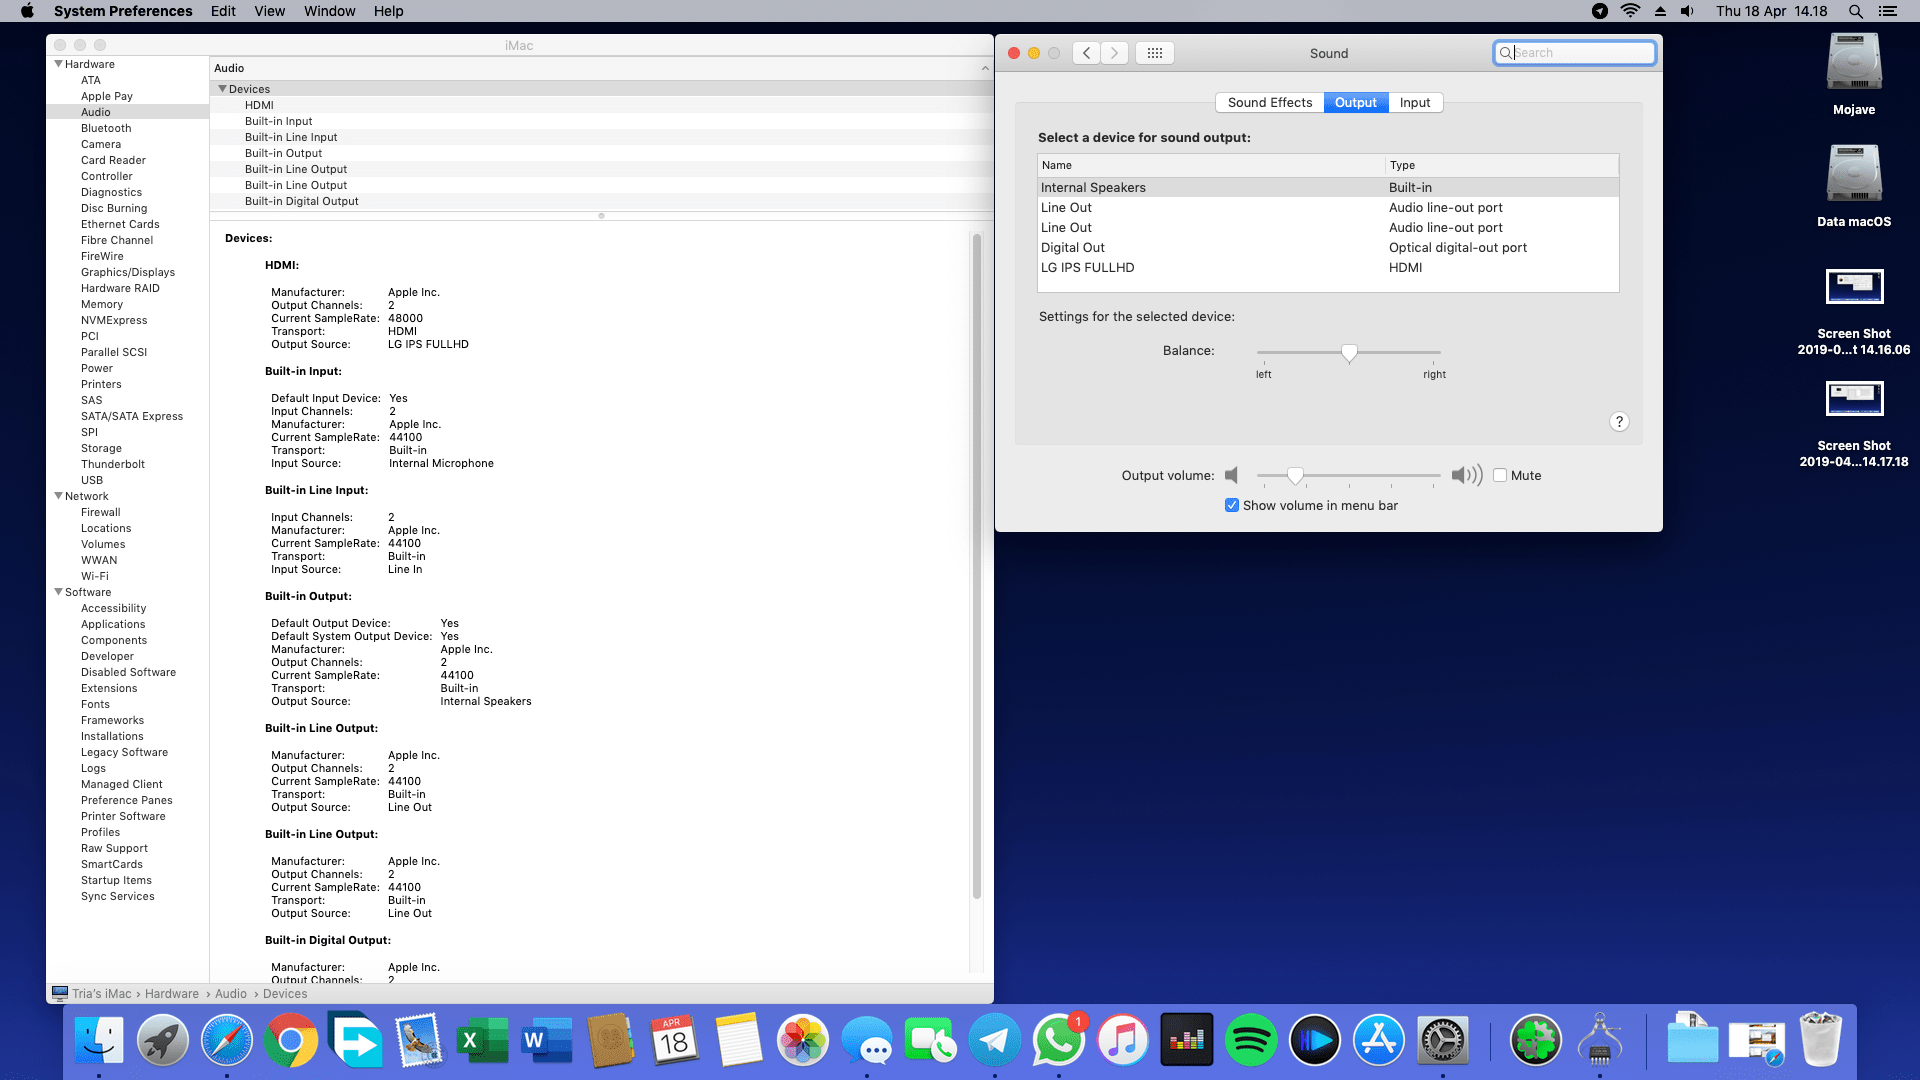Click the Balance slider handle
Viewport: 1920px width, 1080px height.
(x=1350, y=352)
